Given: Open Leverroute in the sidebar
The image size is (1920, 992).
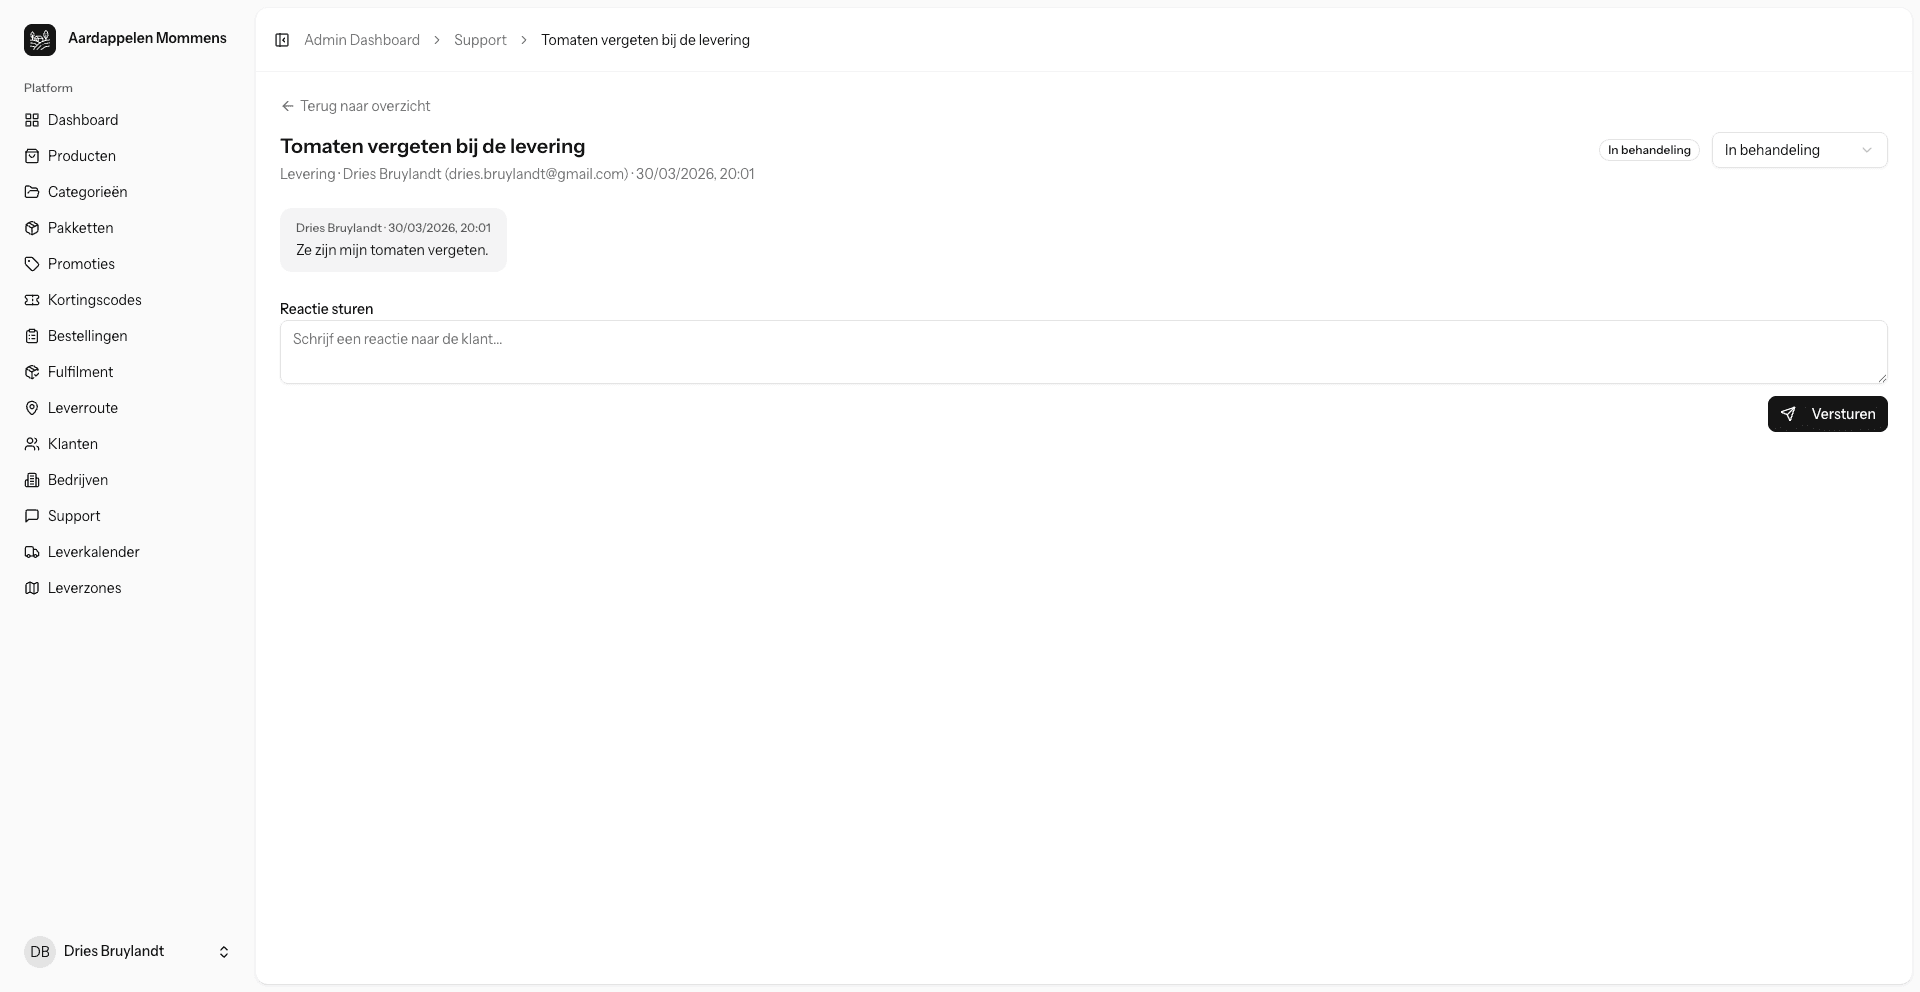Looking at the screenshot, I should point(128,408).
